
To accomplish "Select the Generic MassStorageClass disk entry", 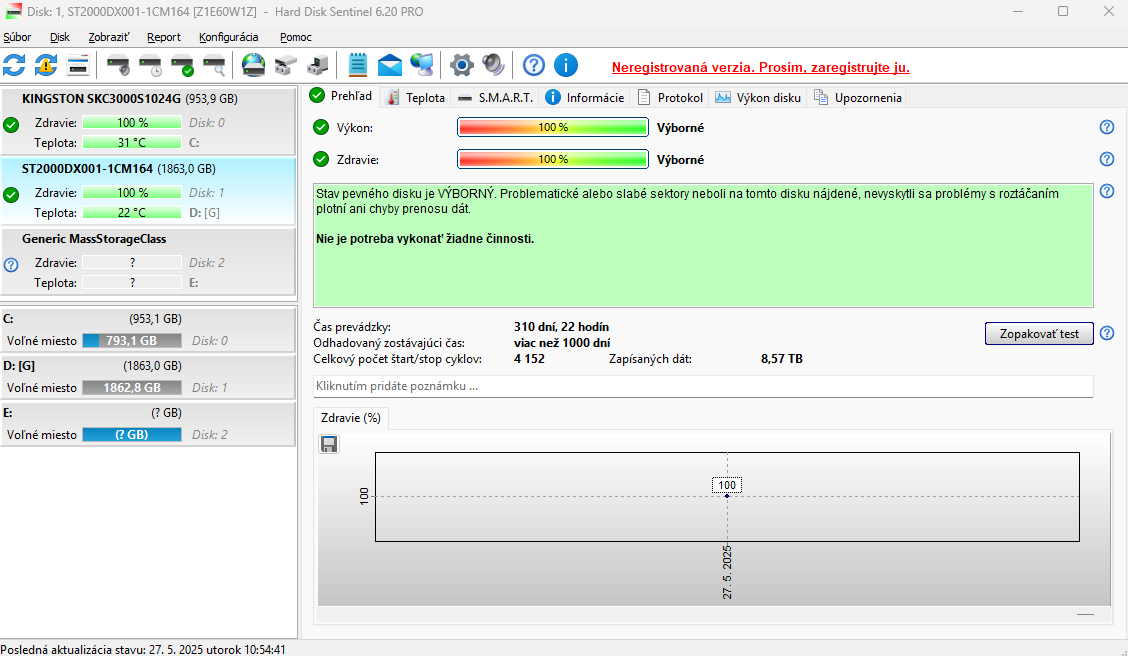I will pos(148,261).
